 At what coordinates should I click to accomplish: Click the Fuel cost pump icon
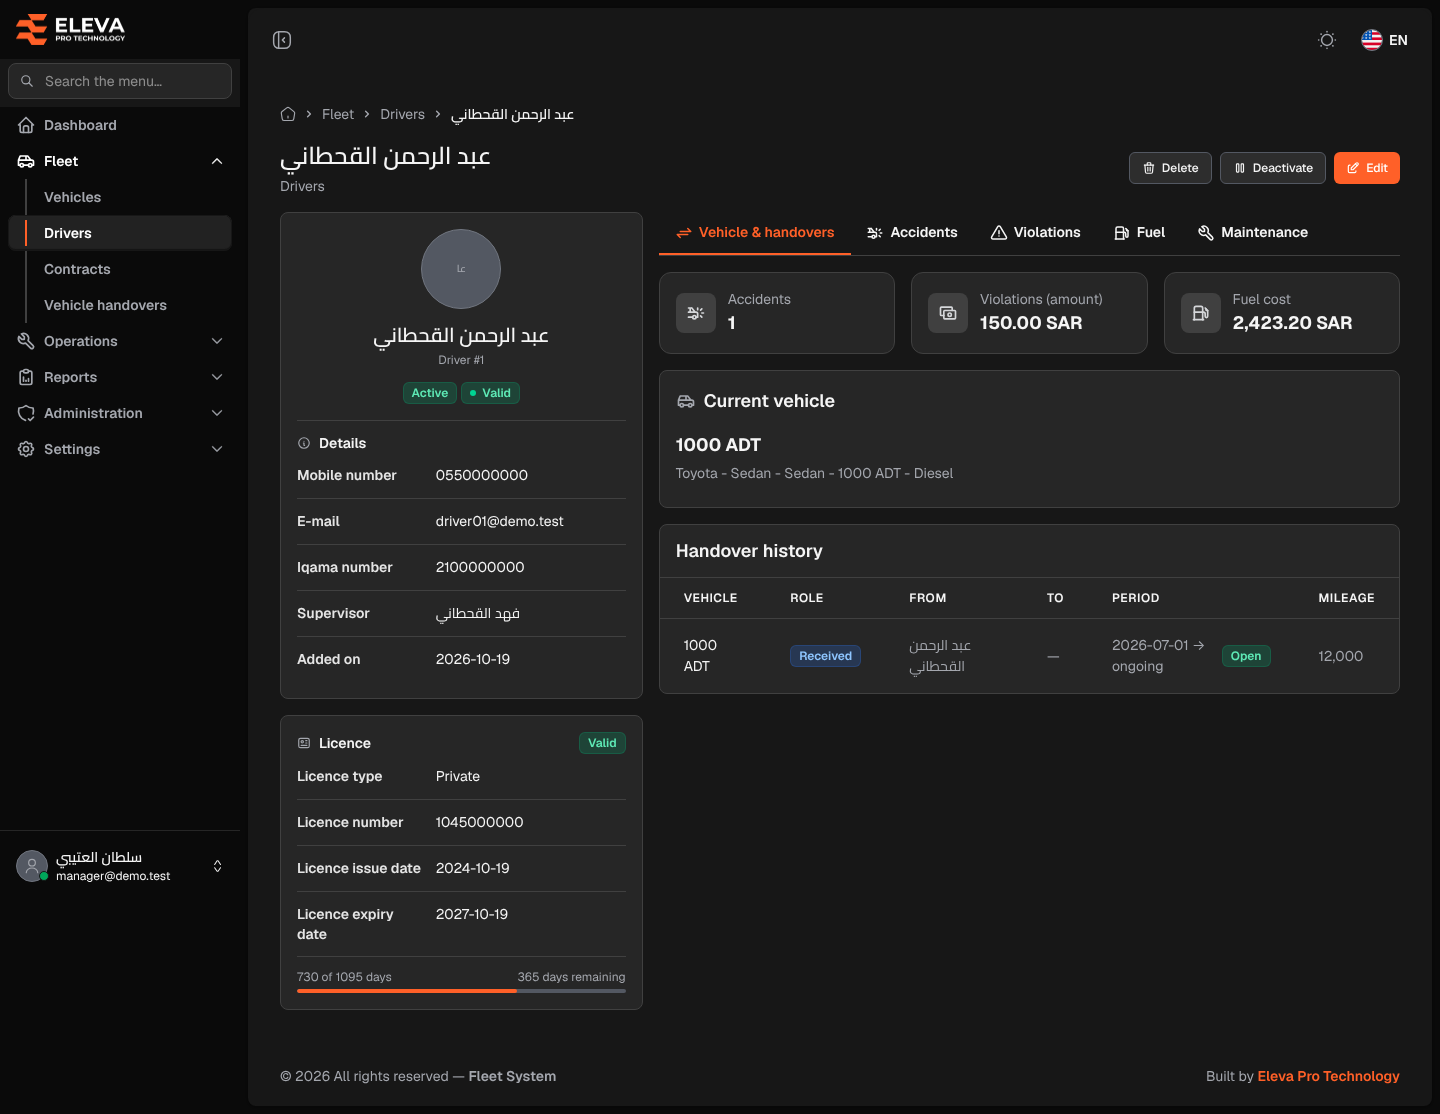point(1201,313)
